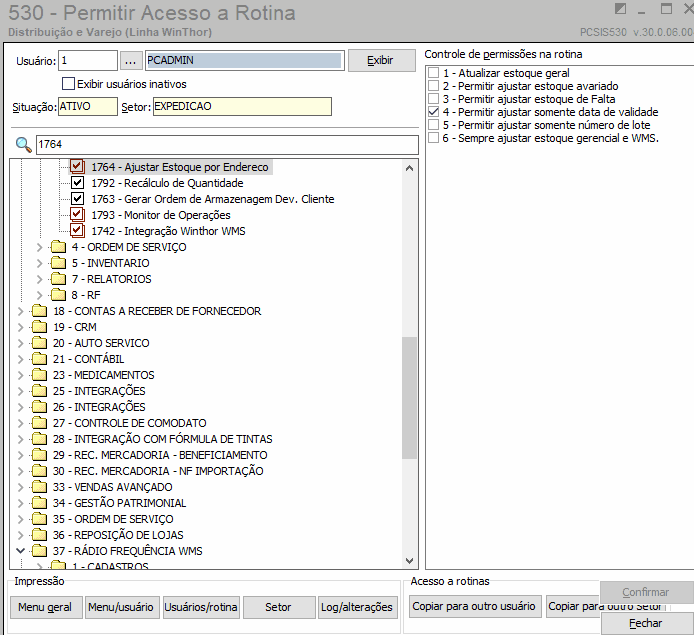The height and width of the screenshot is (635, 694).
Task: Click folder icon of 36 - REPOSIÇÃO DE LOJAS
Action: 39,535
